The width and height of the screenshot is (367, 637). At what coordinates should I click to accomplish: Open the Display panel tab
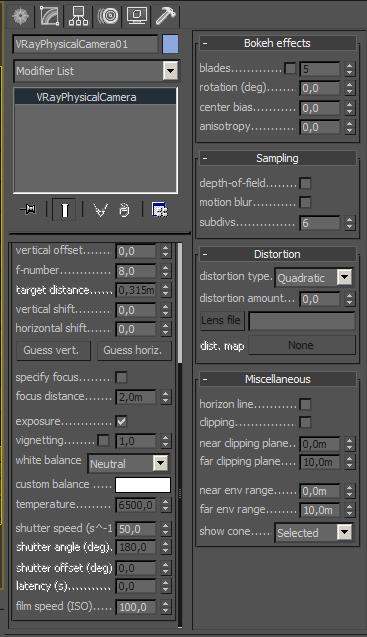[x=137, y=16]
